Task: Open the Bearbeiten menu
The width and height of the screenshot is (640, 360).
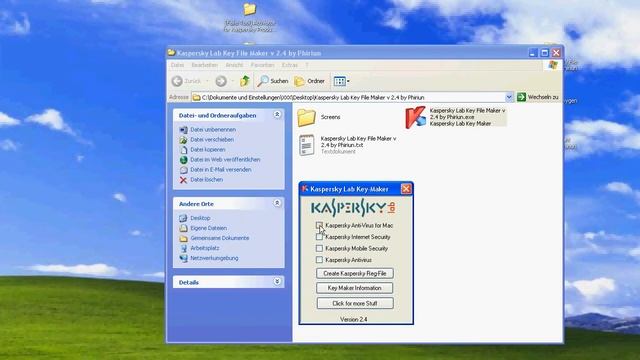Action: (x=204, y=65)
